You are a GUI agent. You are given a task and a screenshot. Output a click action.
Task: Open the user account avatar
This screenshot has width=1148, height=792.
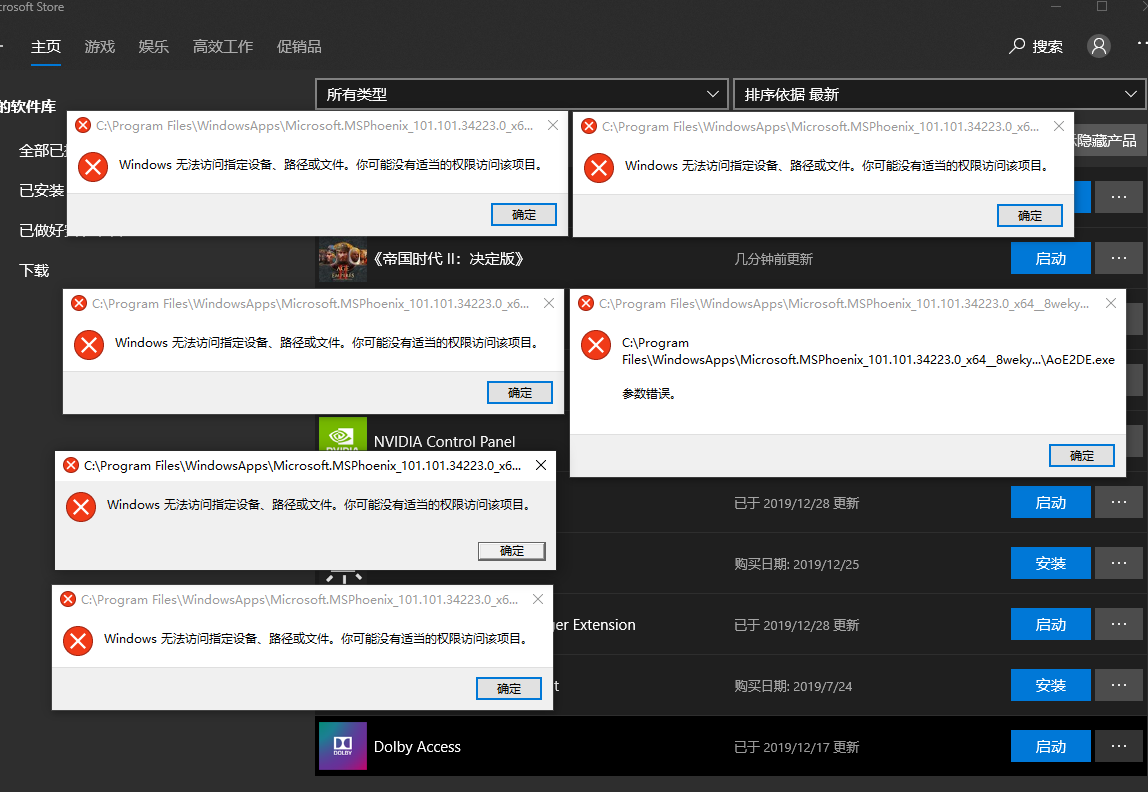point(1098,46)
